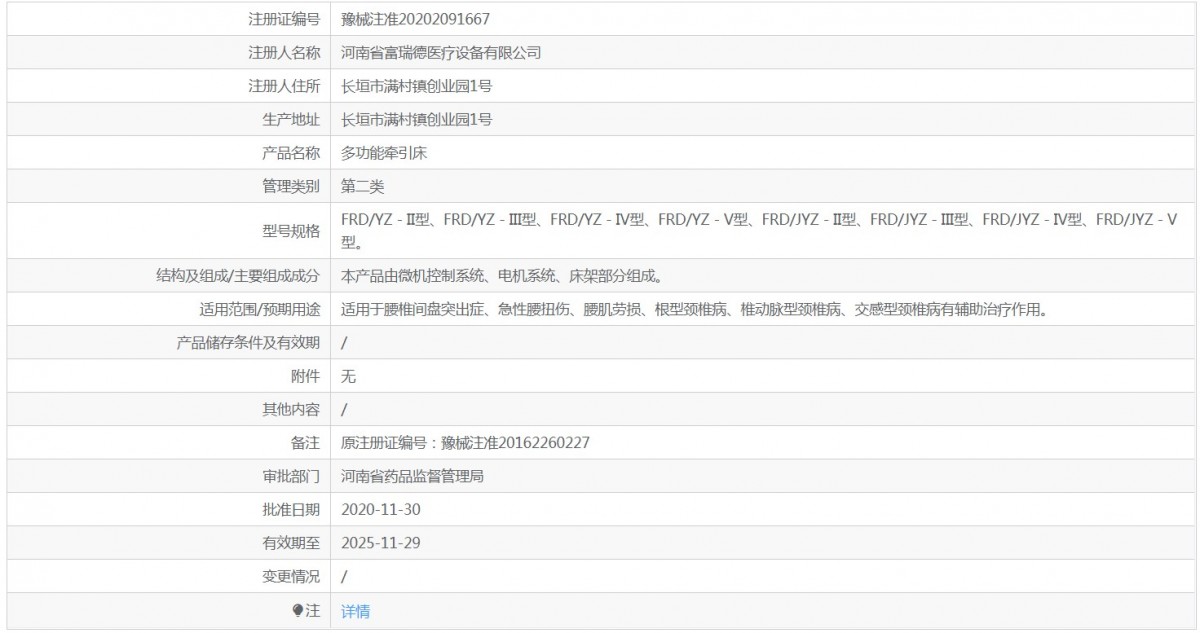Click the 注册人名称 label cell
The width and height of the screenshot is (1200, 633).
tap(167, 52)
